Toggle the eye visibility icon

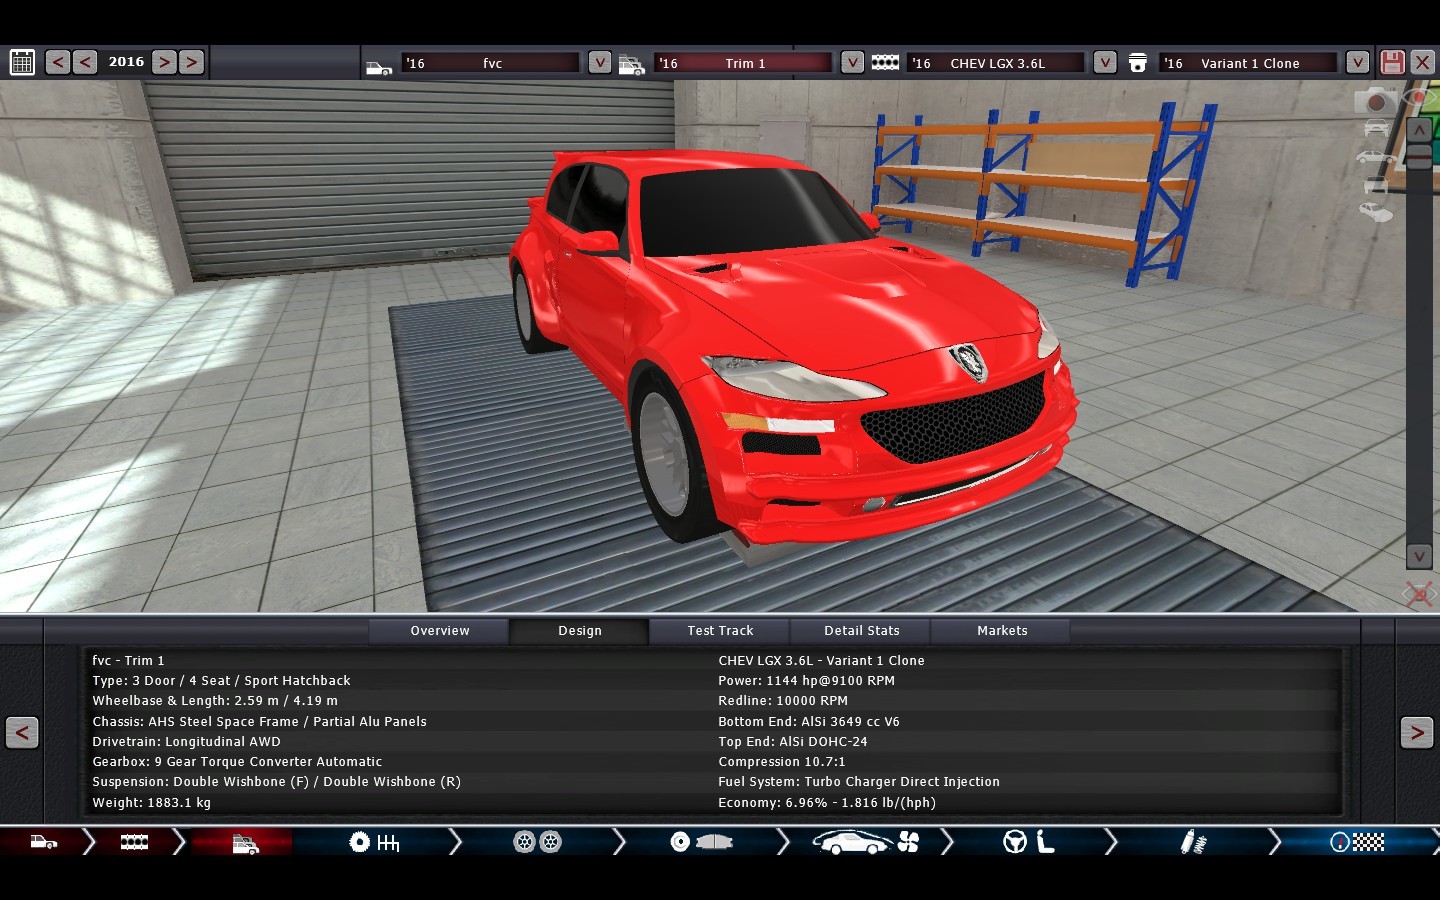pos(1420,98)
